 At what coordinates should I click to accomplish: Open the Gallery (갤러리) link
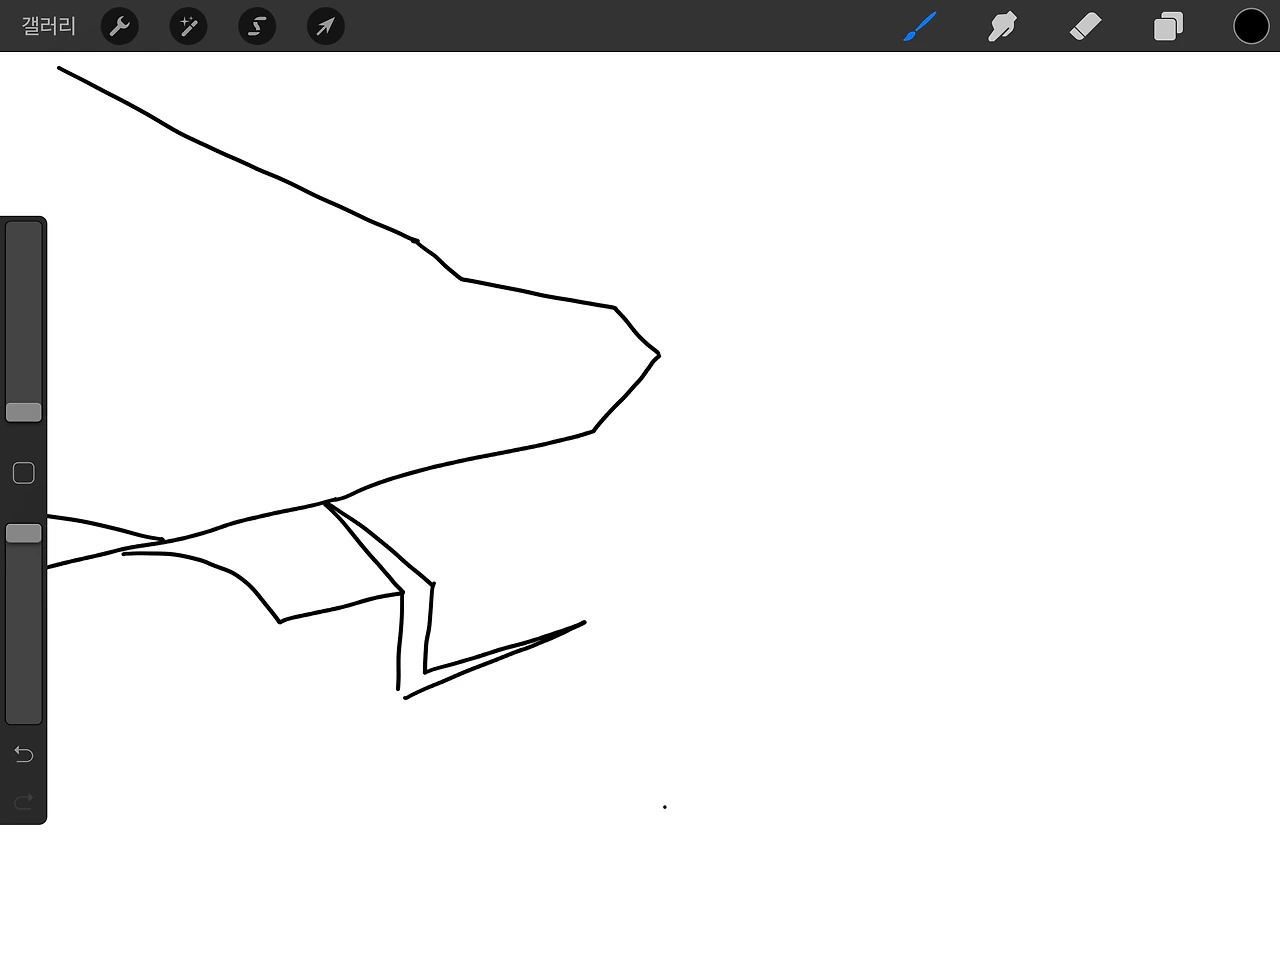(48, 26)
